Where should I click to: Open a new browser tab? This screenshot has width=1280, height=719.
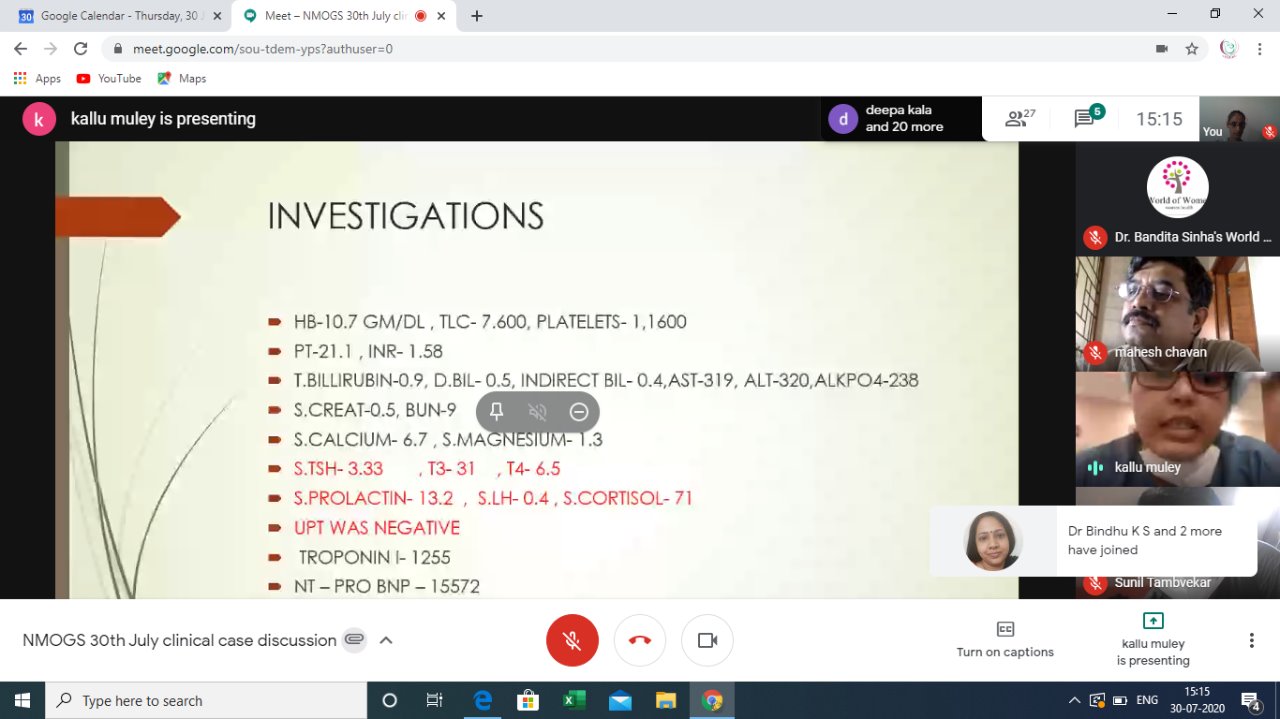477,16
